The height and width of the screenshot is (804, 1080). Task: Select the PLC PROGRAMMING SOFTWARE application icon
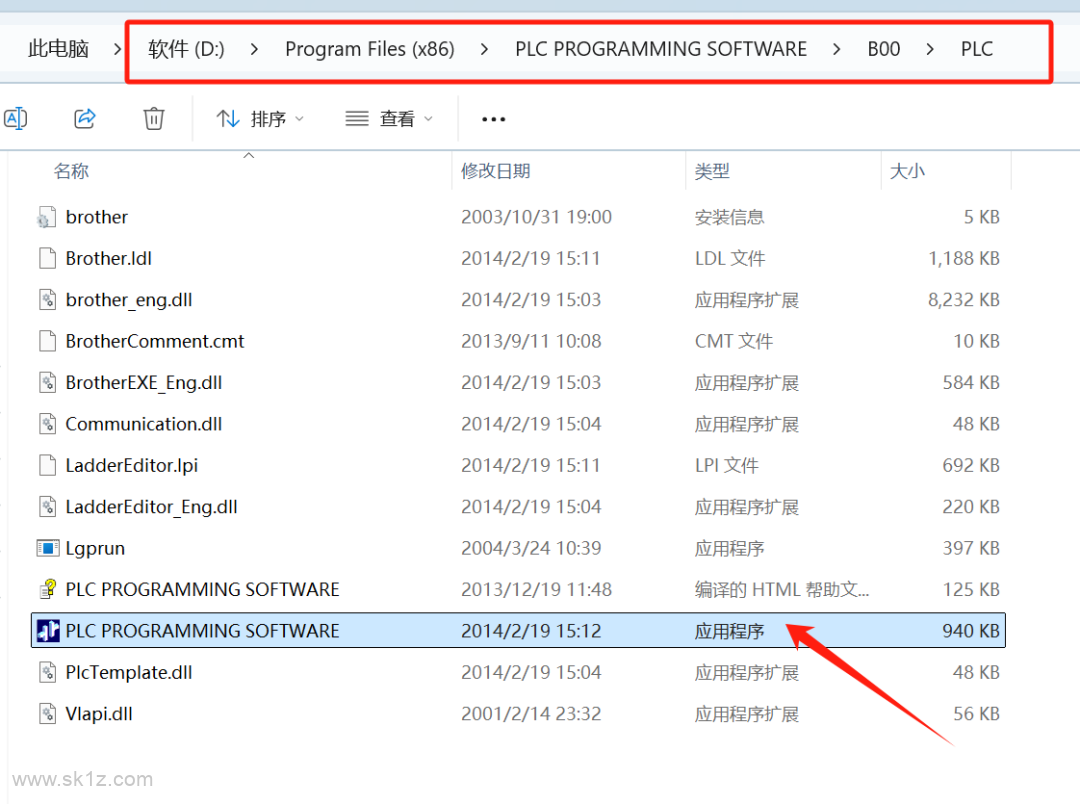(48, 630)
